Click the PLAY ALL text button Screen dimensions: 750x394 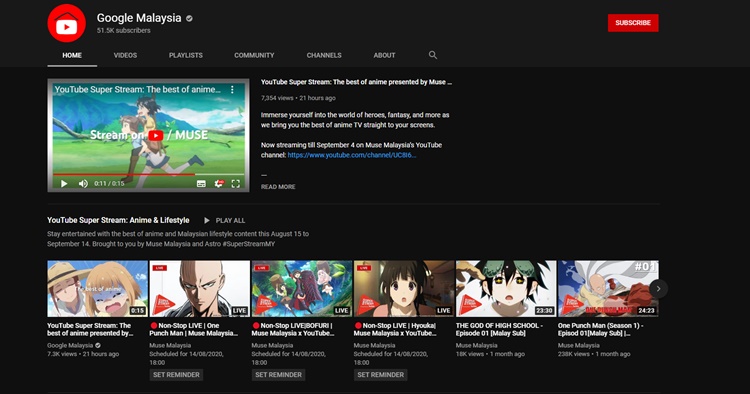230,220
